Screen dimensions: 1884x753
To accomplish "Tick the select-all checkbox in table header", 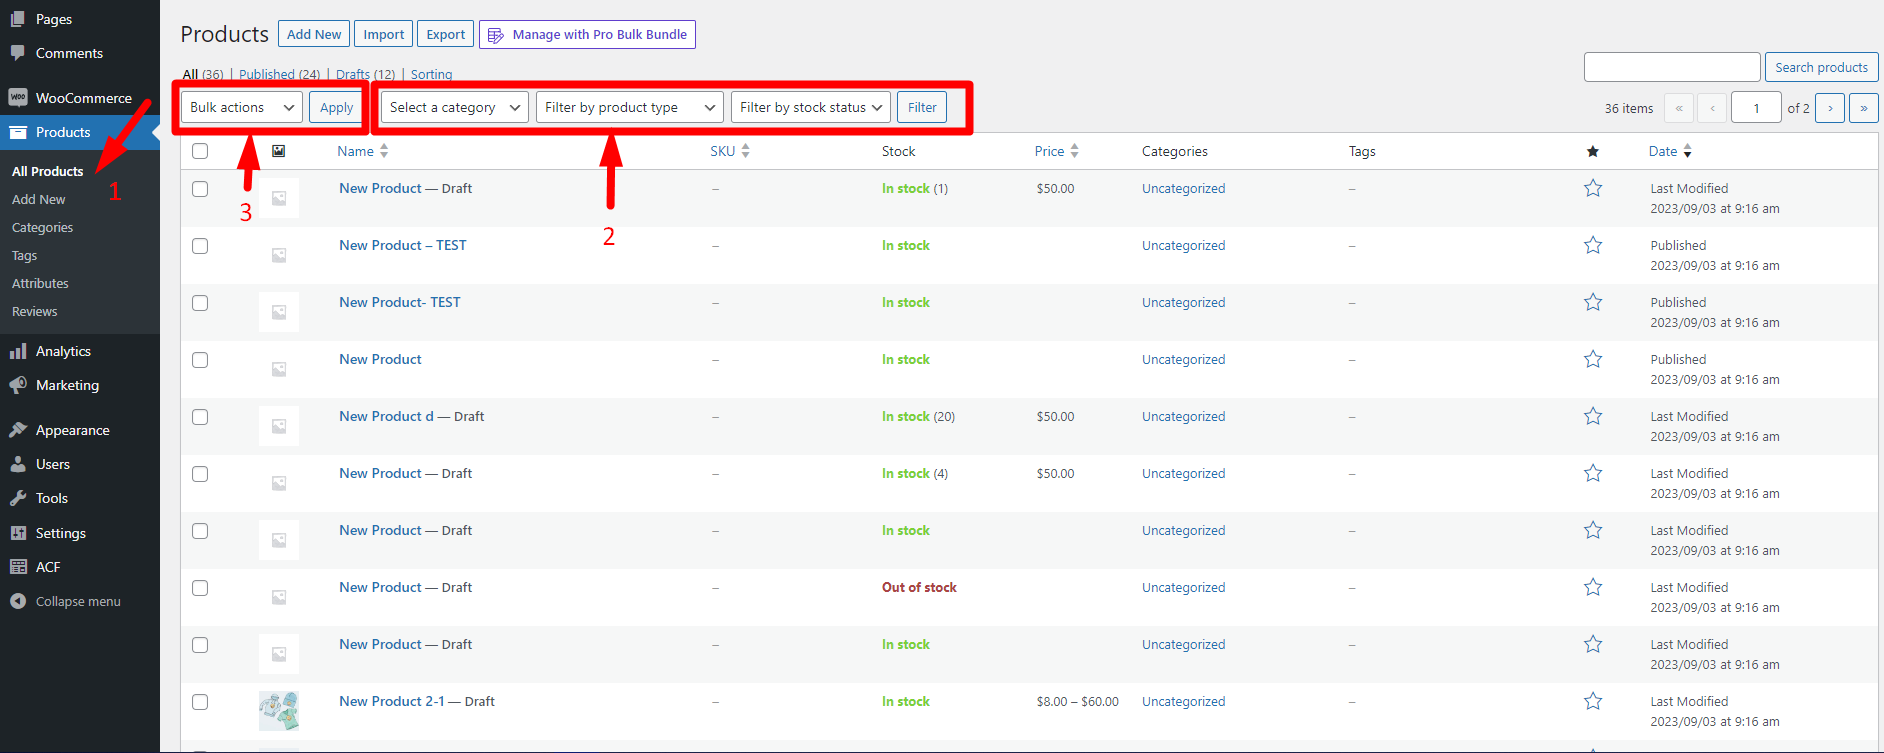I will pos(200,151).
